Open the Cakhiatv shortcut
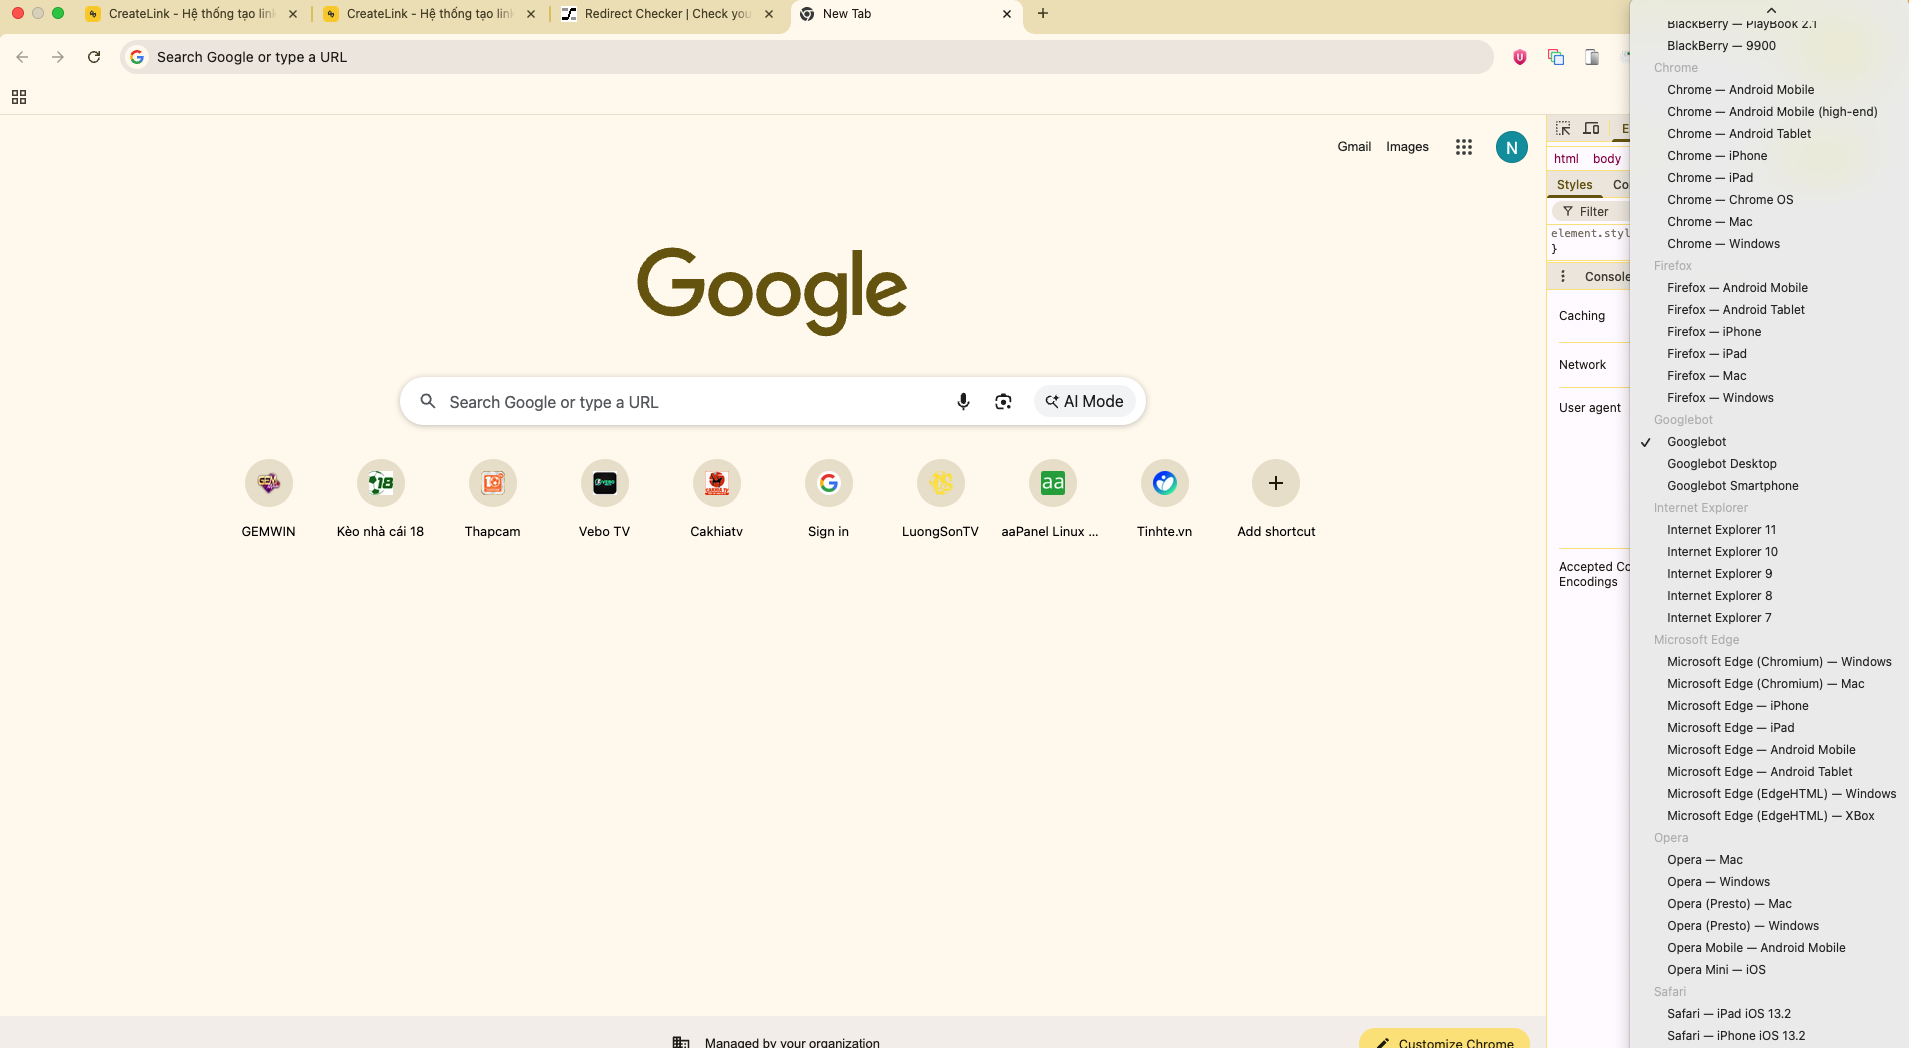 point(717,500)
